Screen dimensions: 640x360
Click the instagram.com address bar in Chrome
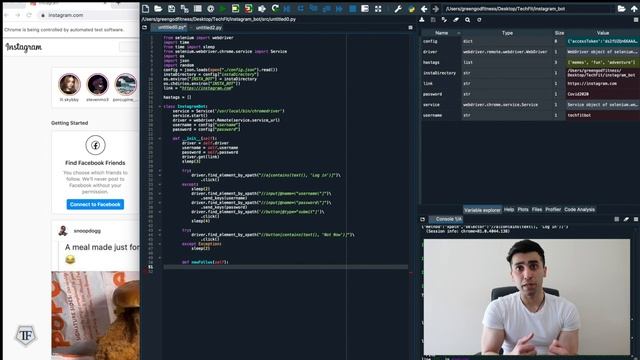[88, 15]
